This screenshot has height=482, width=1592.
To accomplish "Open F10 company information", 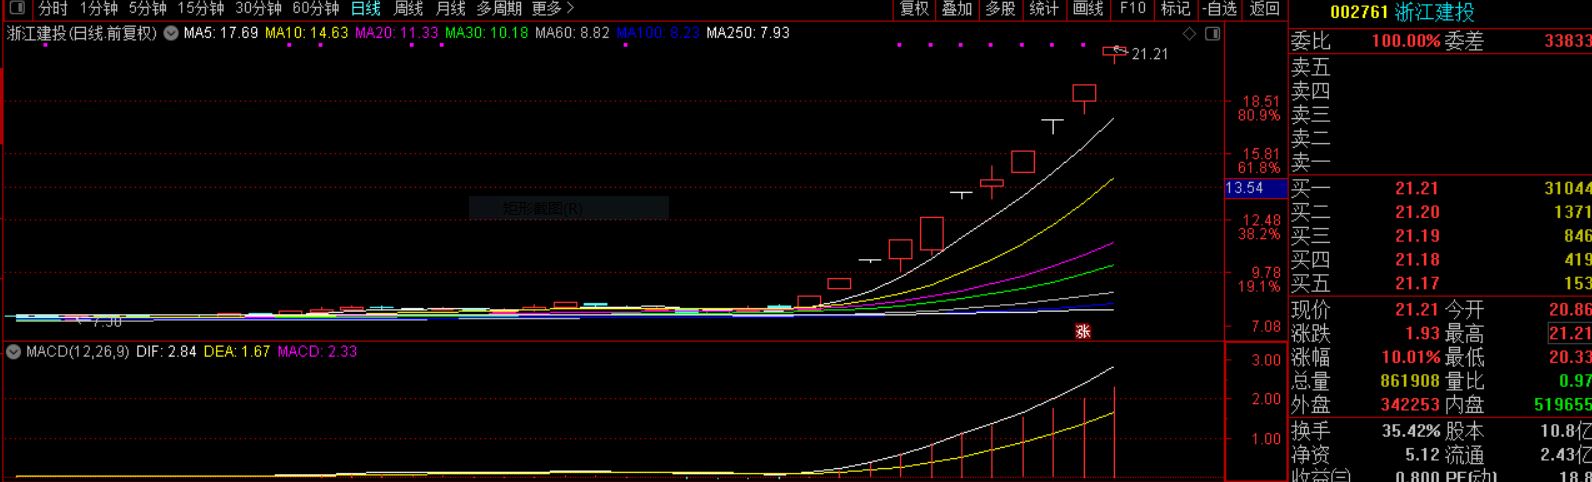I will [1132, 9].
